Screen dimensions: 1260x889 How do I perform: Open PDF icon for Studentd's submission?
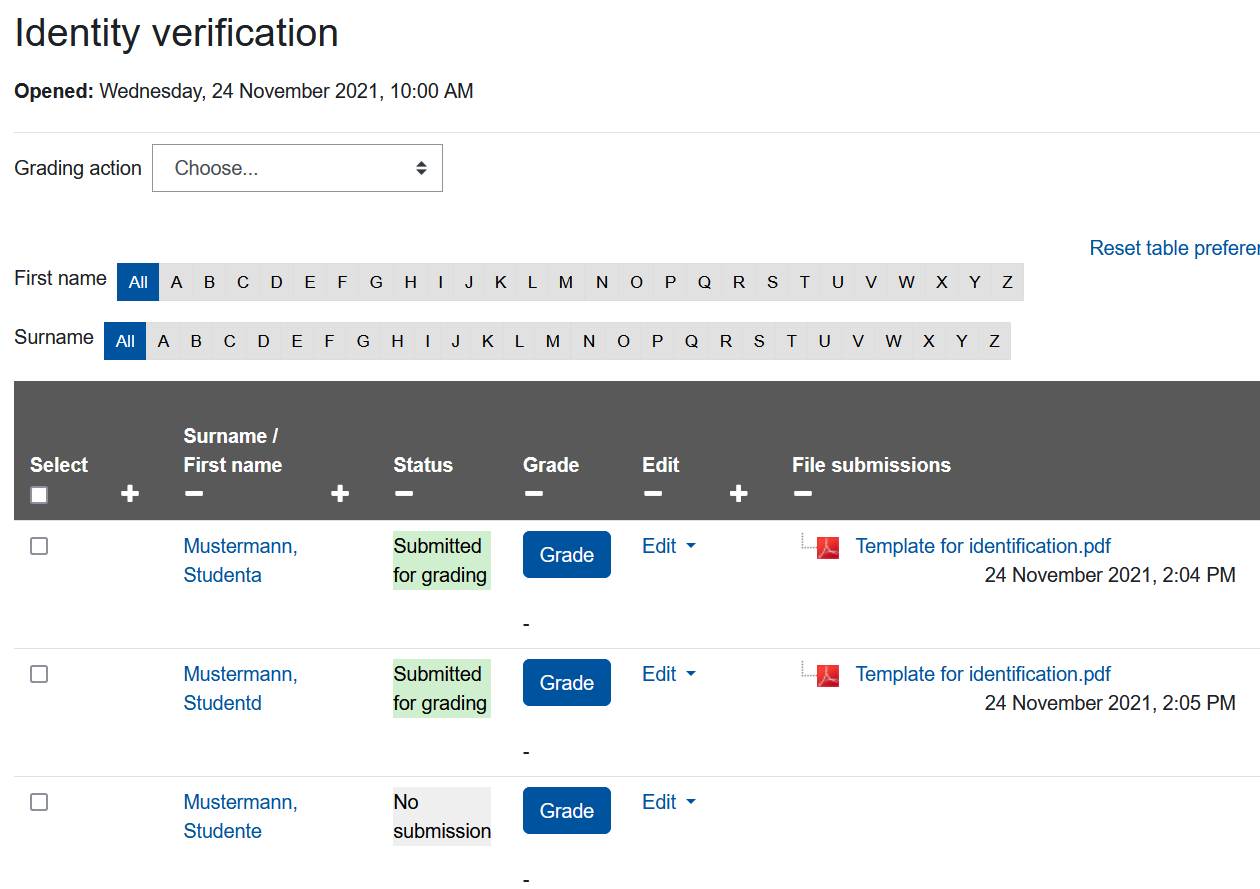[828, 675]
